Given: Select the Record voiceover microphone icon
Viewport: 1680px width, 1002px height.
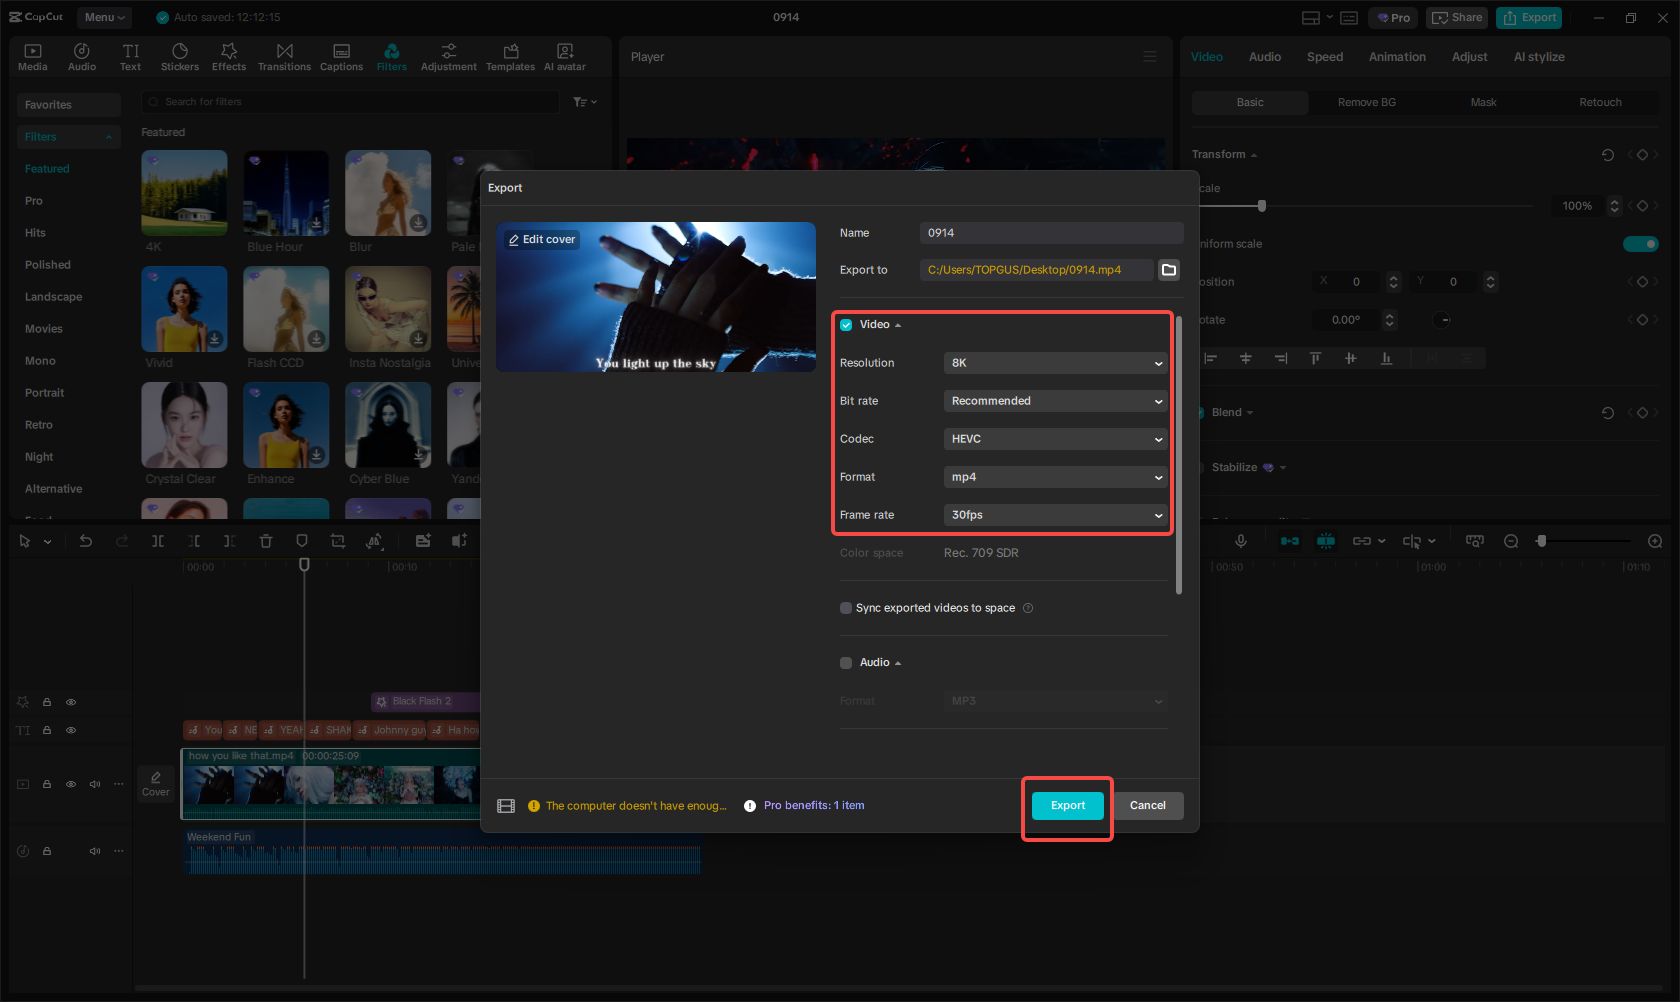Looking at the screenshot, I should tap(1240, 541).
